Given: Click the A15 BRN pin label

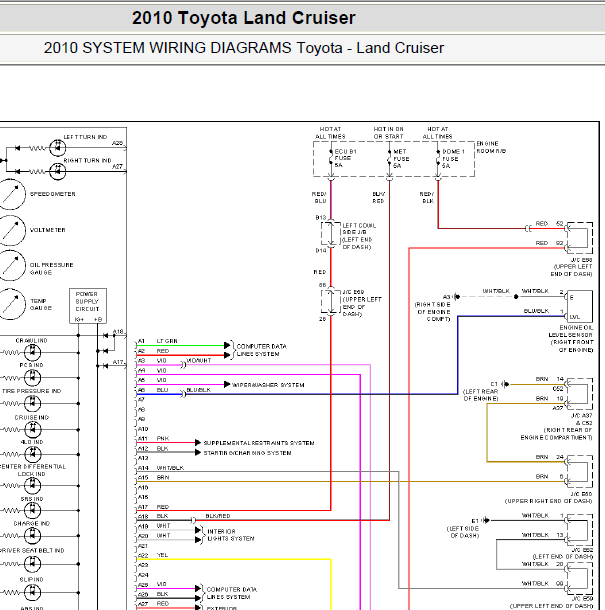Looking at the screenshot, I should coord(154,477).
